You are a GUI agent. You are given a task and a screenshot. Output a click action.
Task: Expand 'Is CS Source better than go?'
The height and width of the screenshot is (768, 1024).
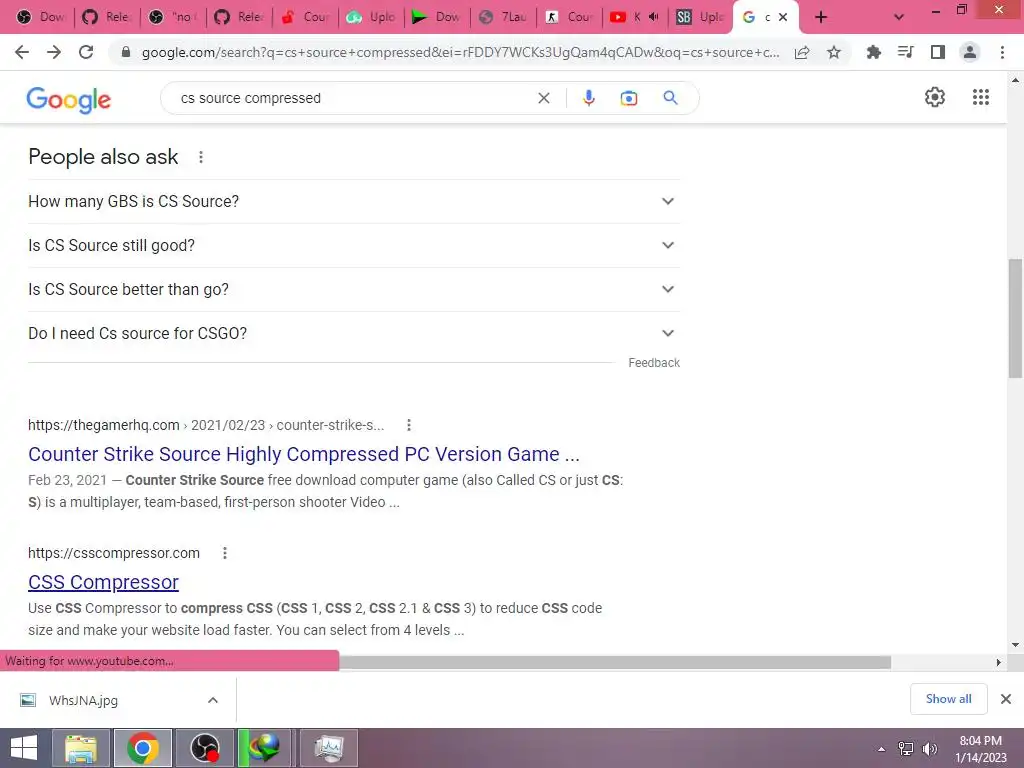[x=354, y=289]
